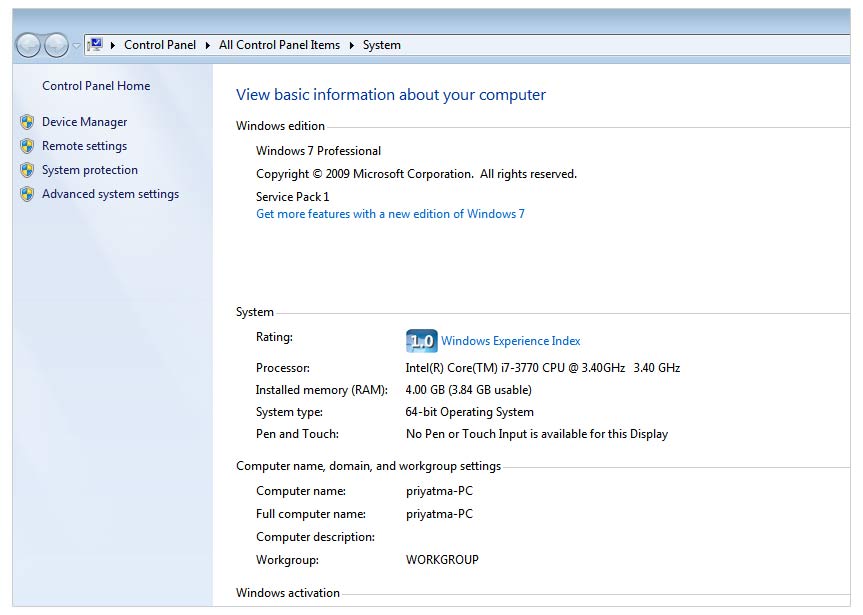Click the 64-bit Operating System value
863x615 pixels.
coord(469,412)
